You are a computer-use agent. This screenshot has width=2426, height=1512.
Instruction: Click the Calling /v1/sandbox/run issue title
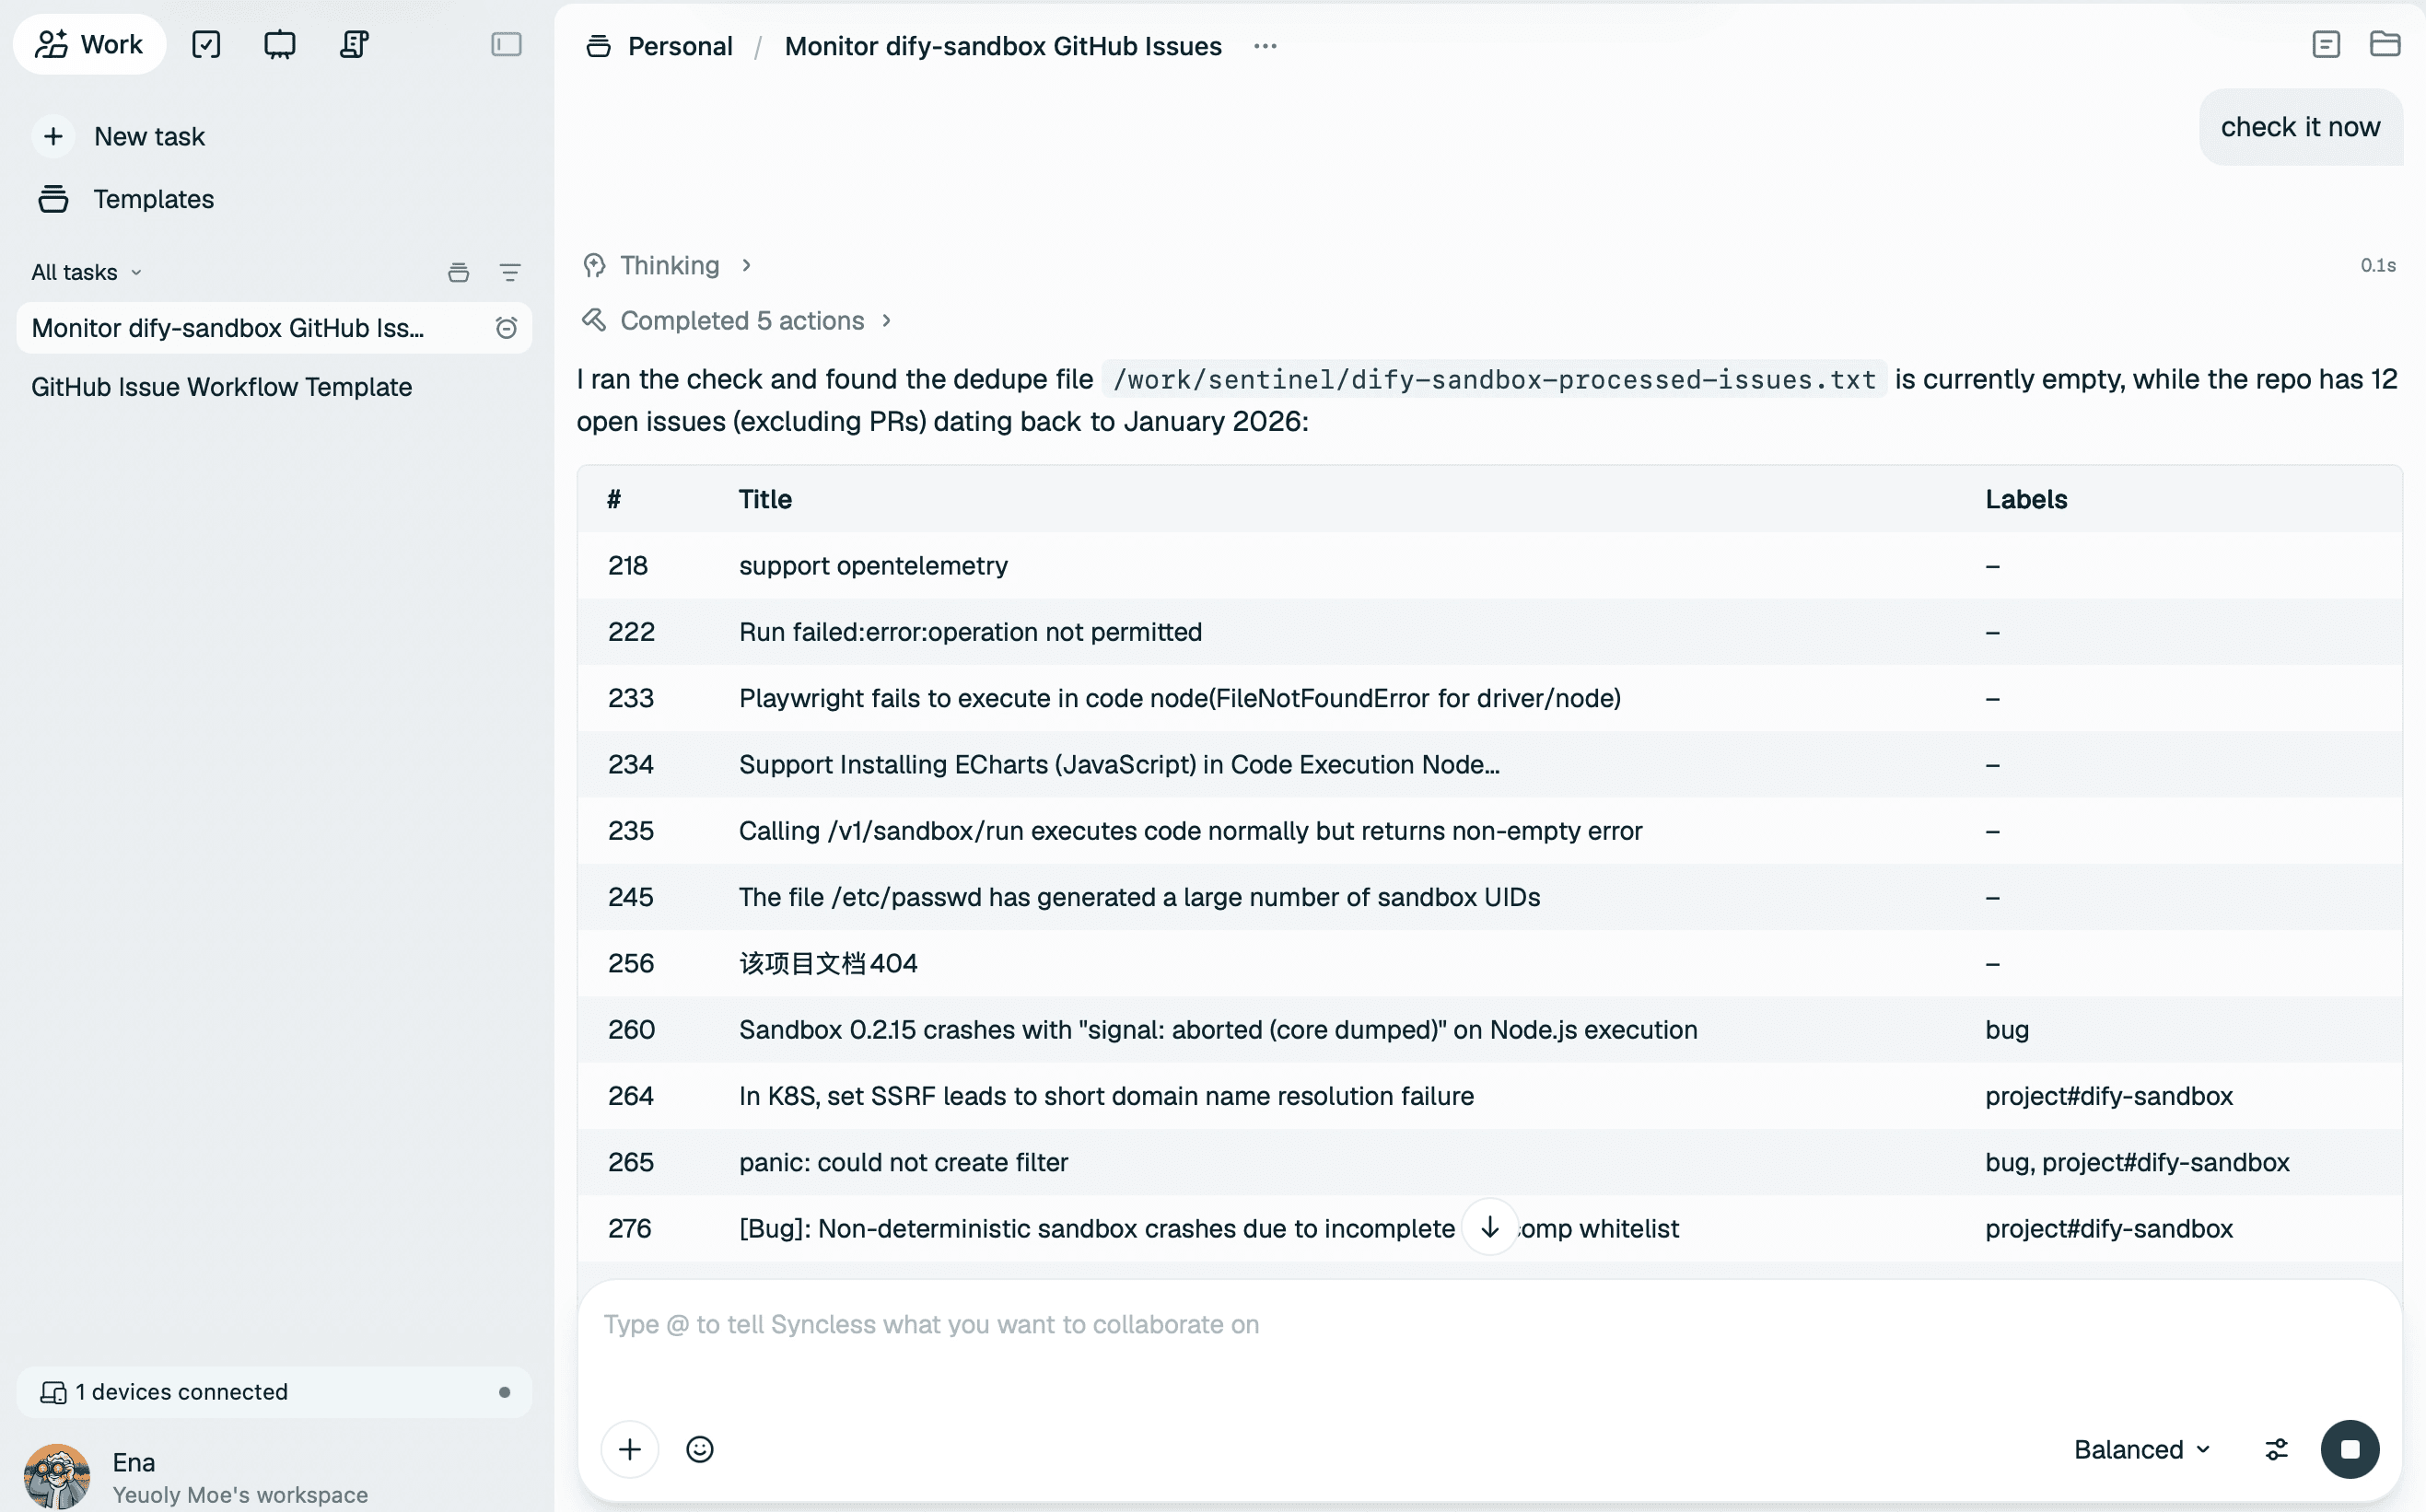tap(1190, 831)
